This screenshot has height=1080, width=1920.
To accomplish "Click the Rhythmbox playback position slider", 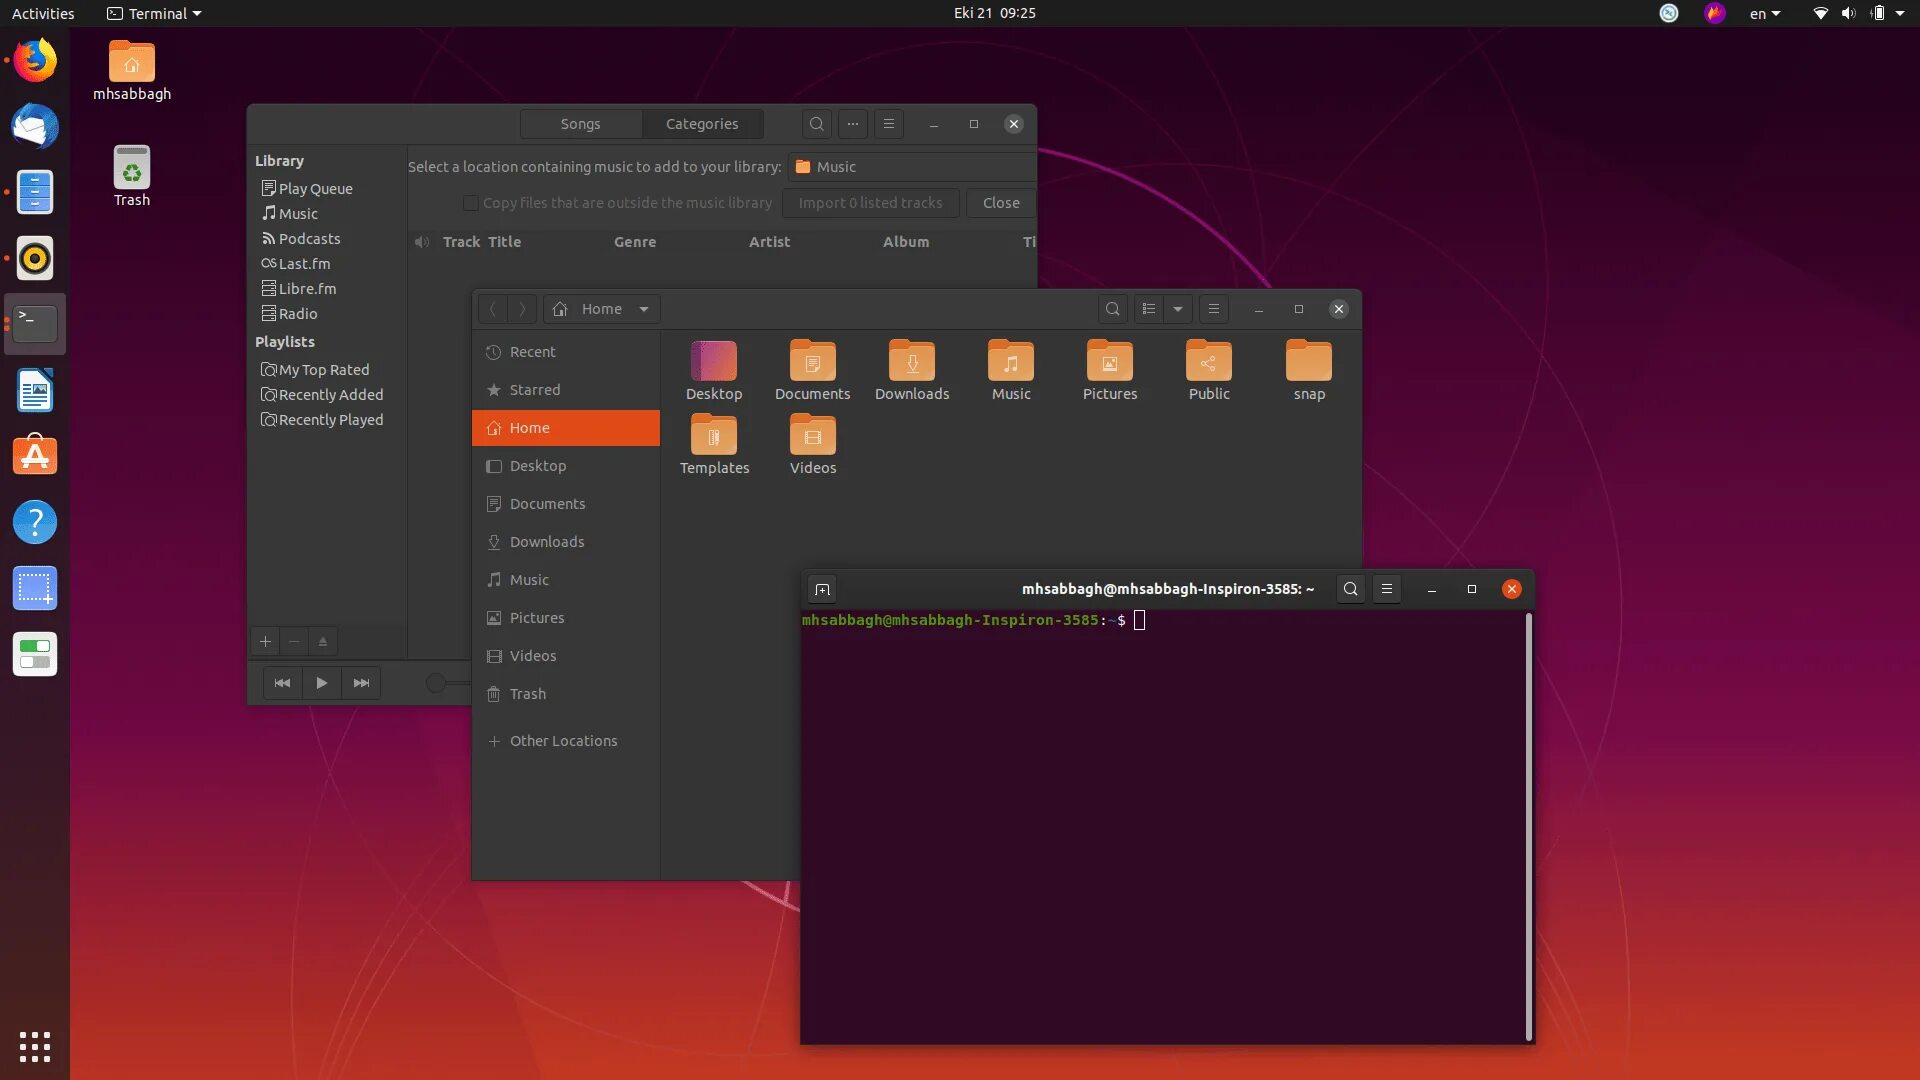I will click(x=437, y=683).
